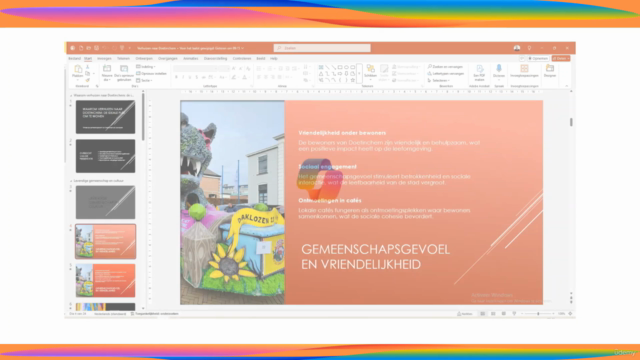Click the Opnemen button
This screenshot has width=640, height=360.
click(538, 59)
